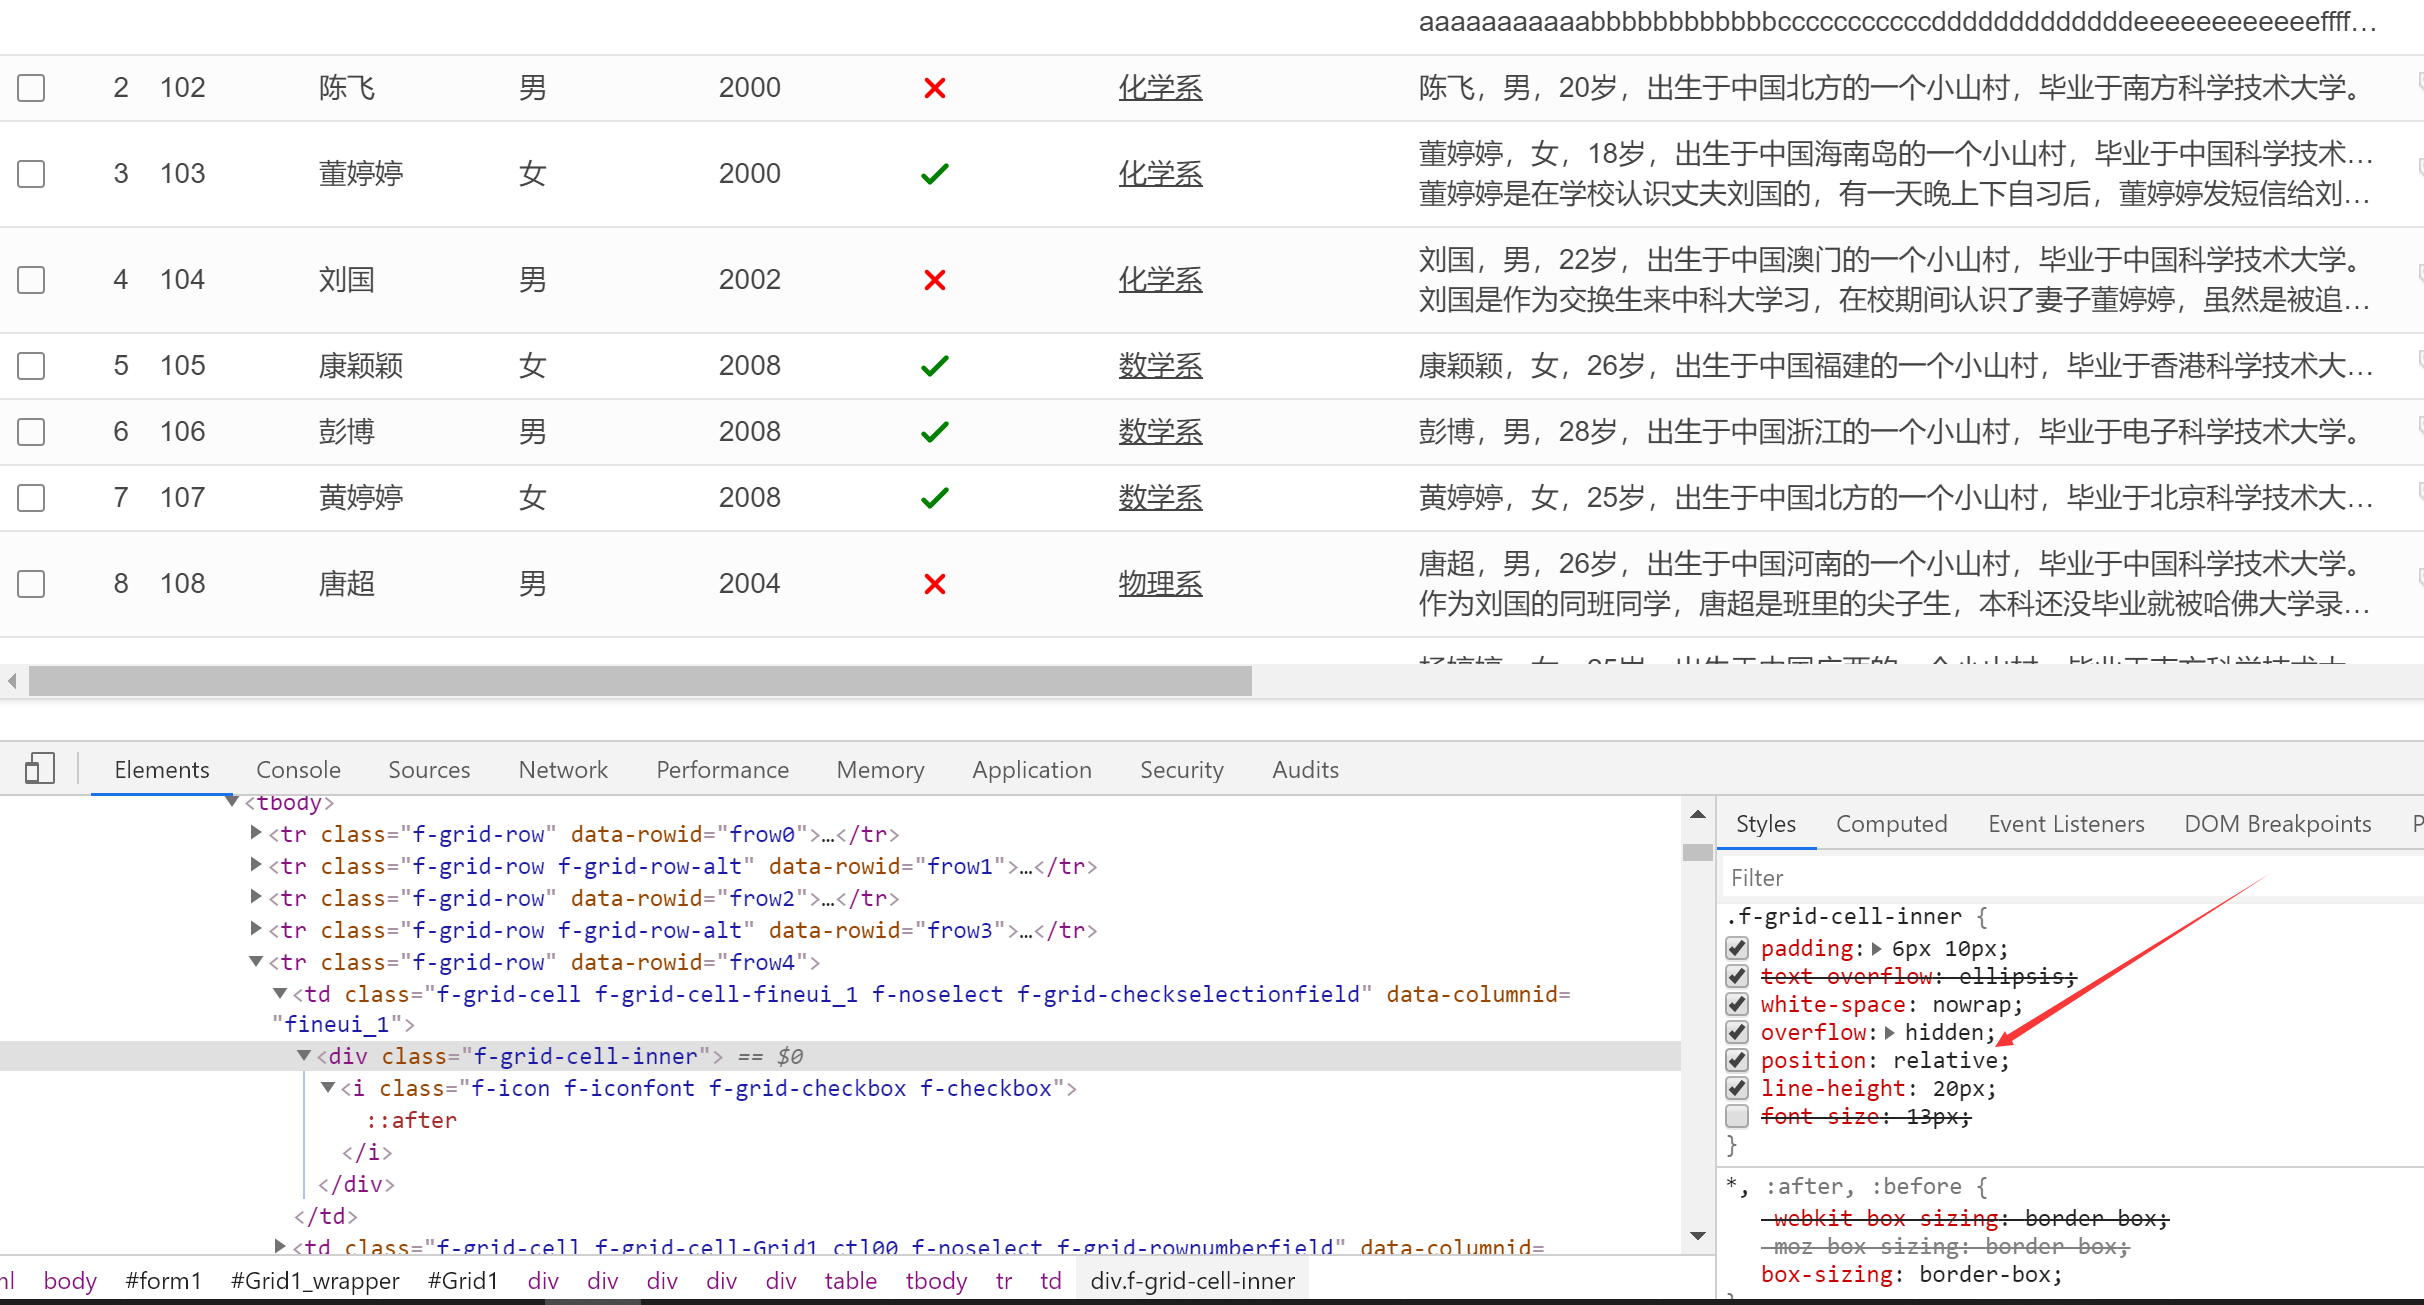Disable the white-space nowrap property checkbox
Image resolution: width=2424 pixels, height=1305 pixels.
(x=1737, y=1004)
